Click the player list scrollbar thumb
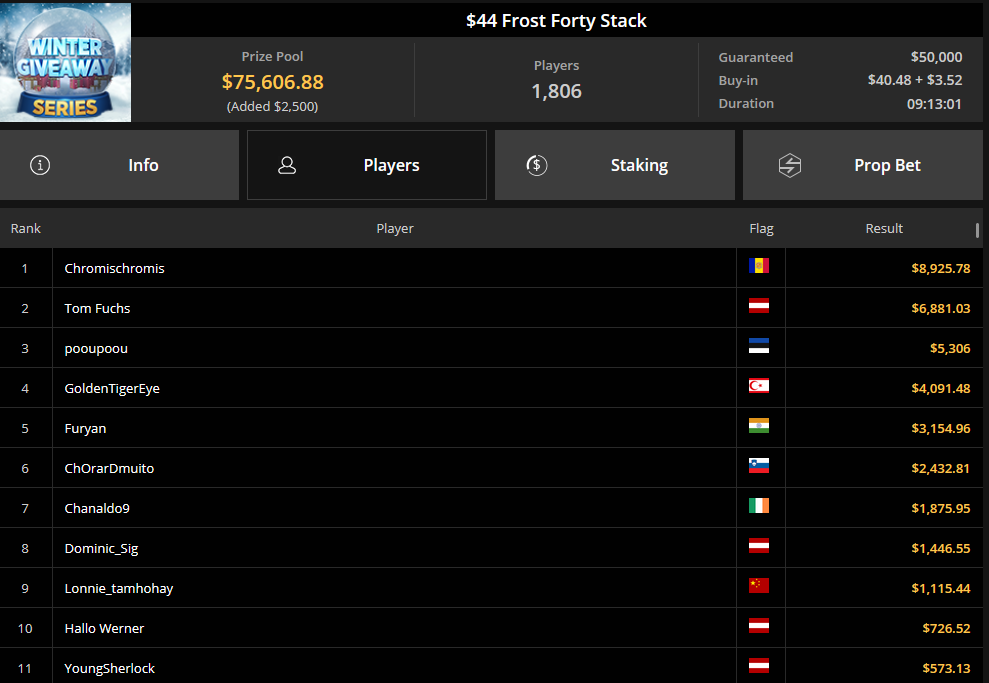Viewport: 989px width, 683px height. tap(977, 230)
